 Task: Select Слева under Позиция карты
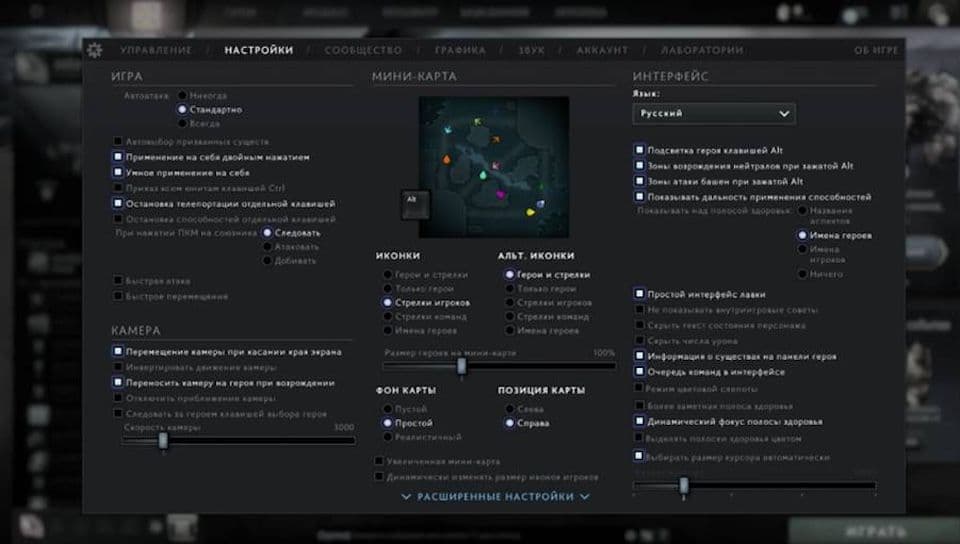[x=510, y=409]
